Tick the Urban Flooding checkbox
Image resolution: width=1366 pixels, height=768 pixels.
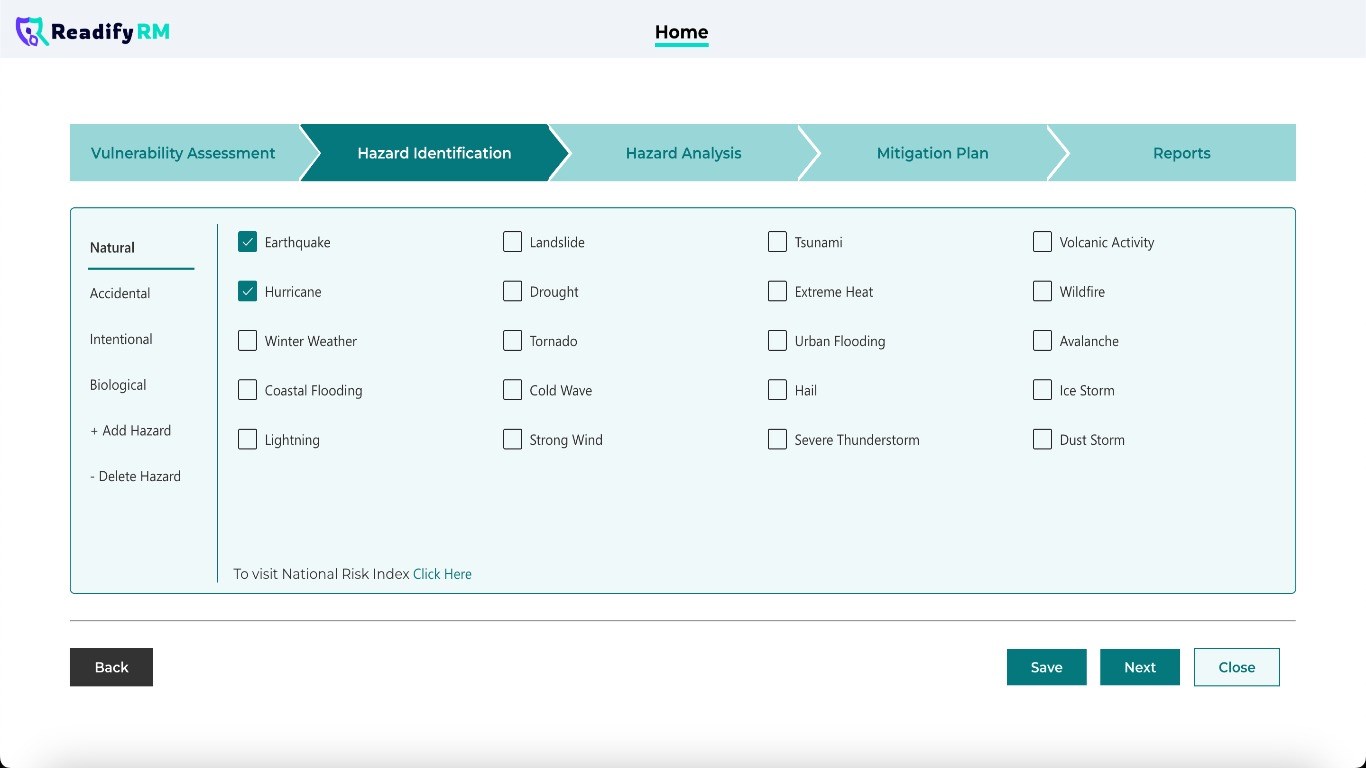[777, 341]
